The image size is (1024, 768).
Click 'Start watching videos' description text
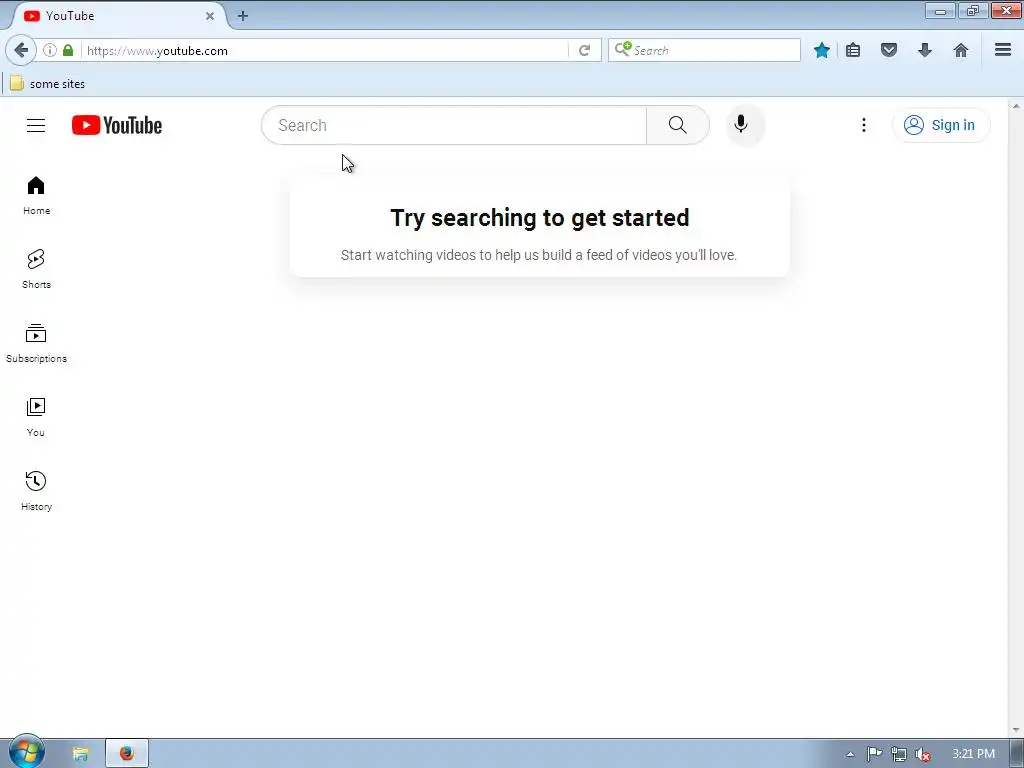coord(539,255)
